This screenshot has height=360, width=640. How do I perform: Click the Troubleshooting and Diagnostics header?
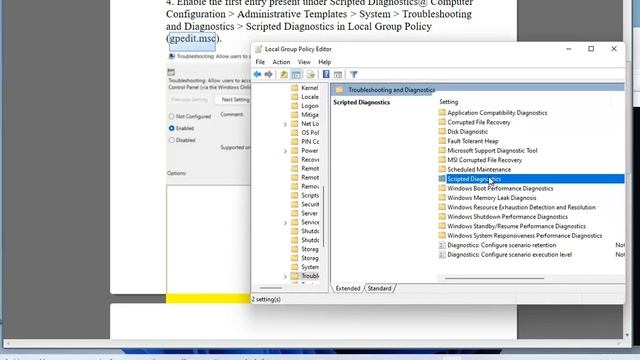391,90
